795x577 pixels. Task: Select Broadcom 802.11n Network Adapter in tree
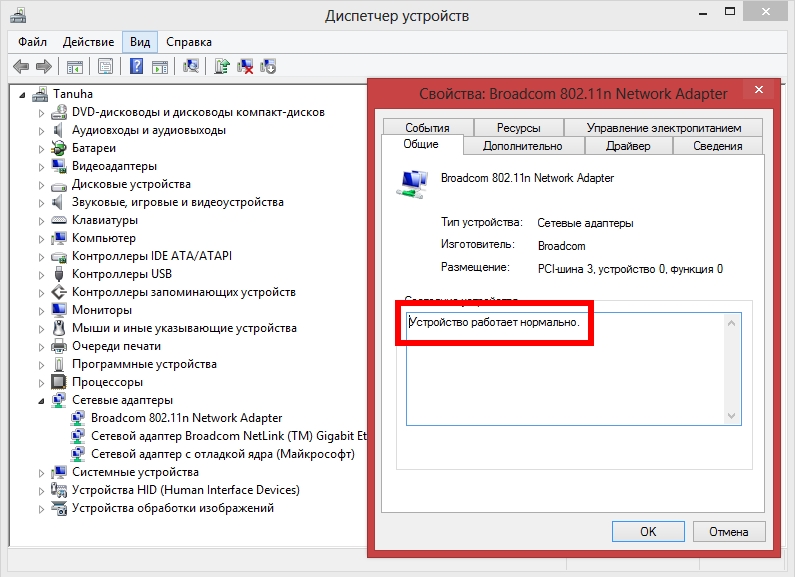point(186,418)
